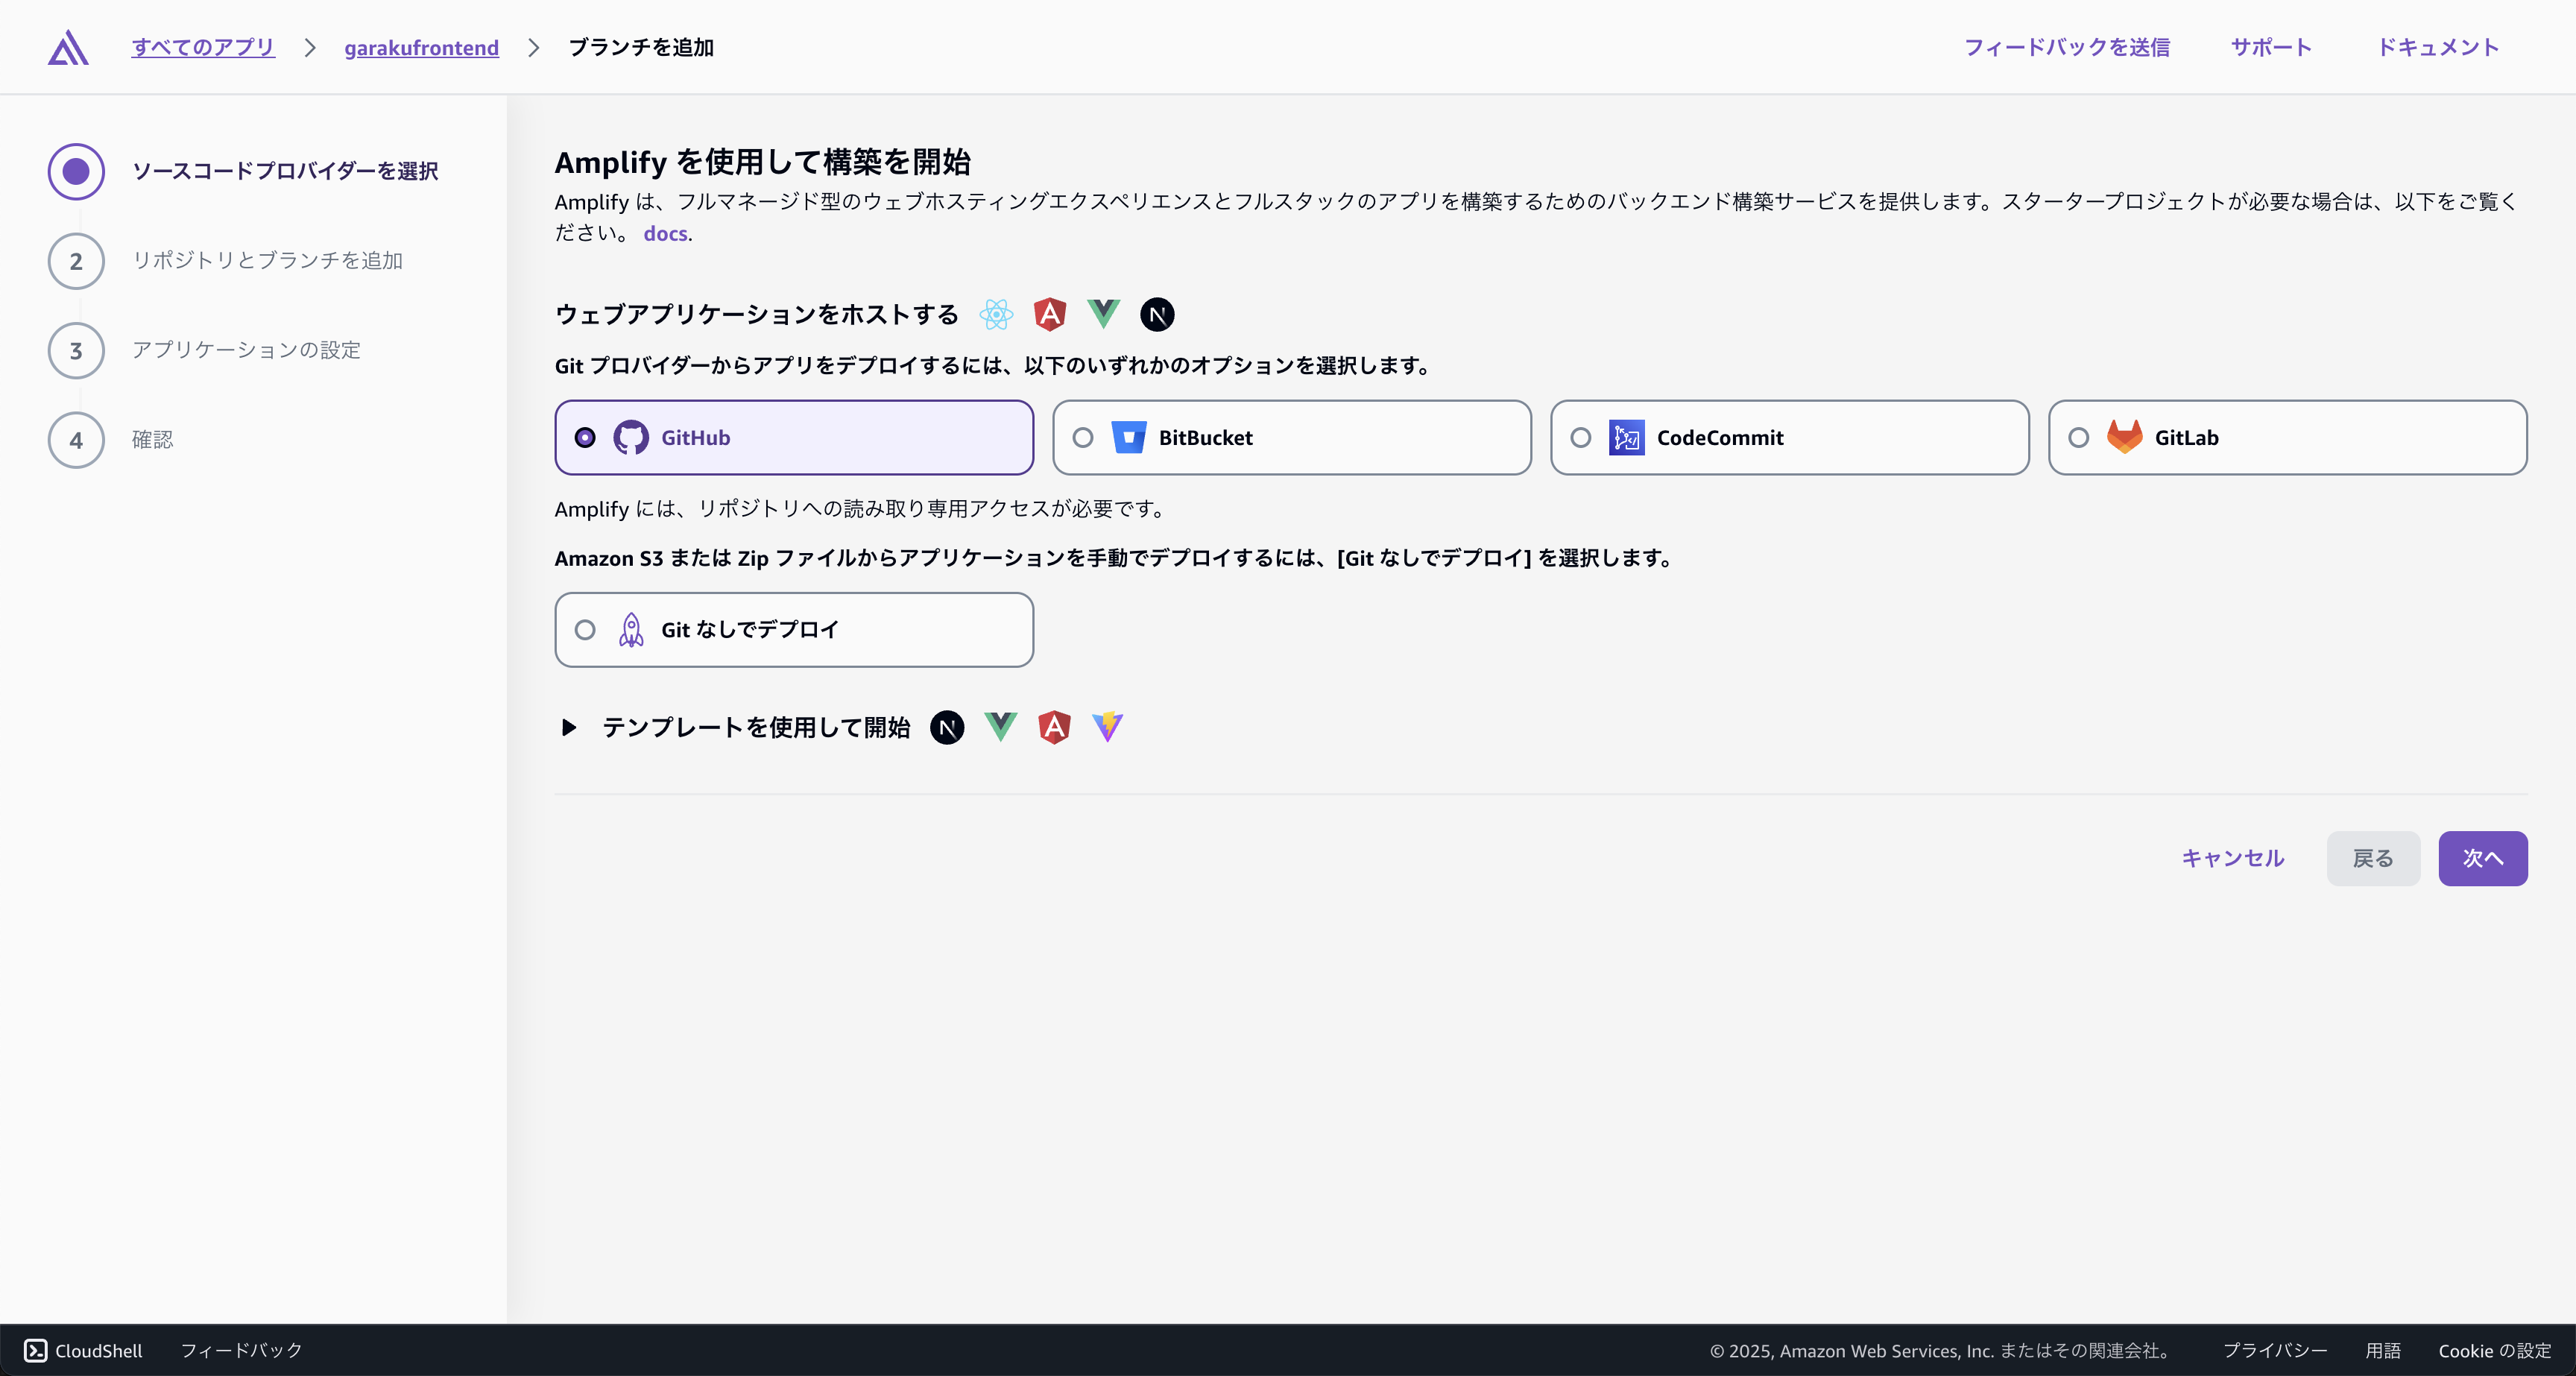Expand テンプレートを使用して開始 section
The image size is (2576, 1376).
tap(569, 728)
